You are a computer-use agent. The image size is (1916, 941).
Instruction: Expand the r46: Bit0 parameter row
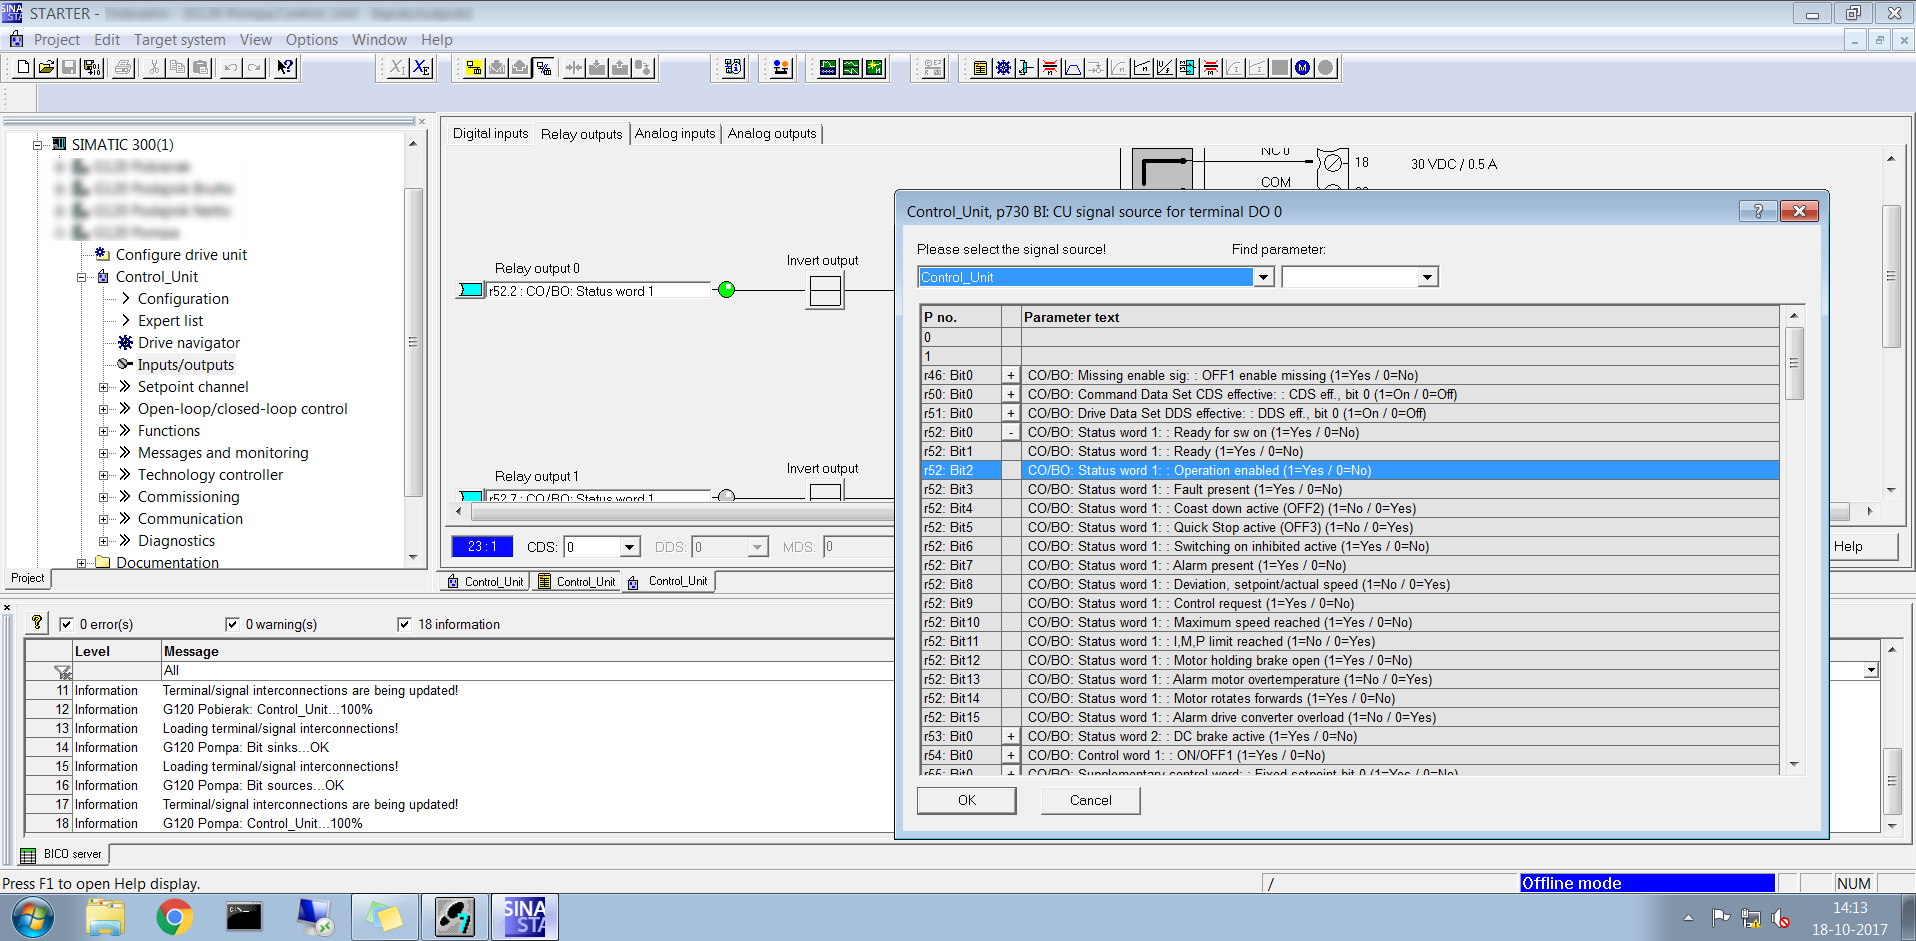pyautogui.click(x=1011, y=376)
